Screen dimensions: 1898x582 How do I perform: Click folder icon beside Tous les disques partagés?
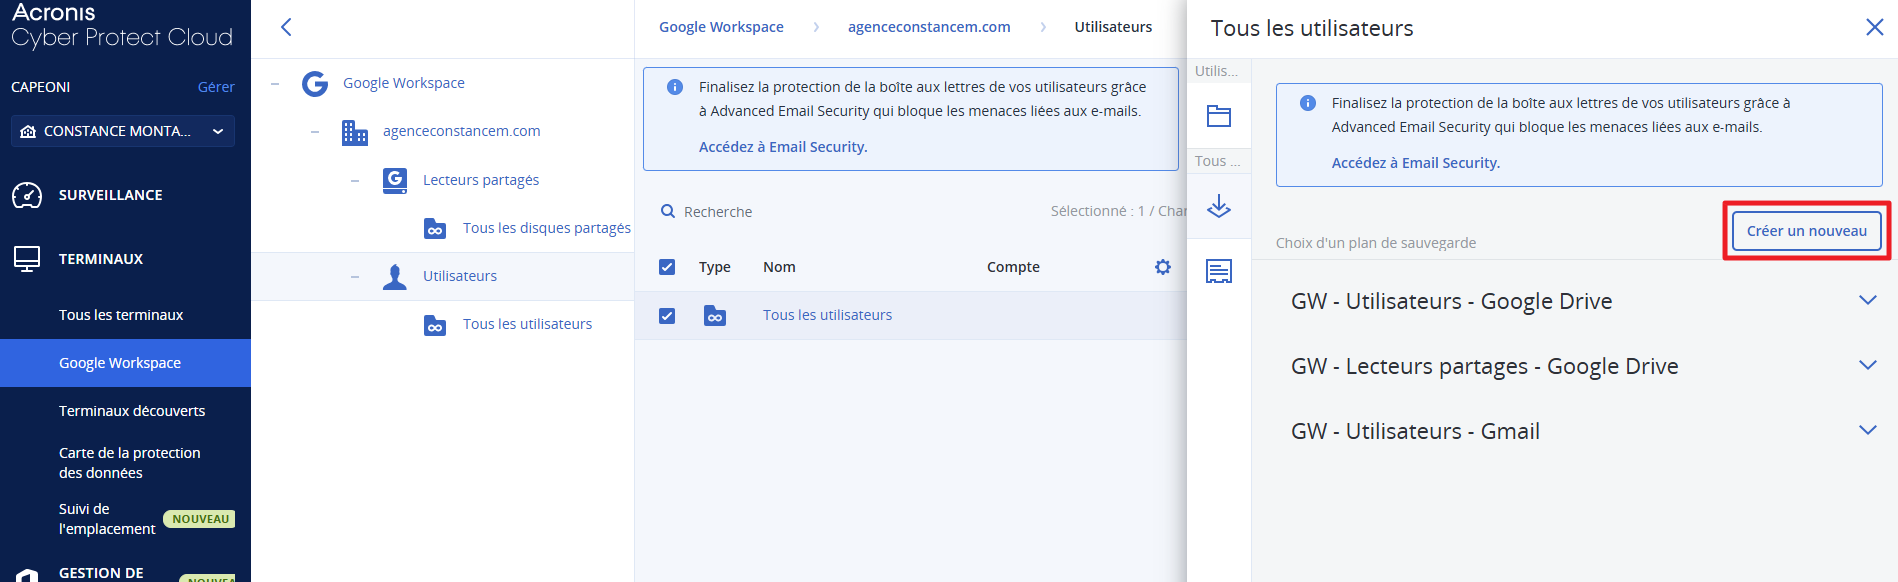pos(435,228)
